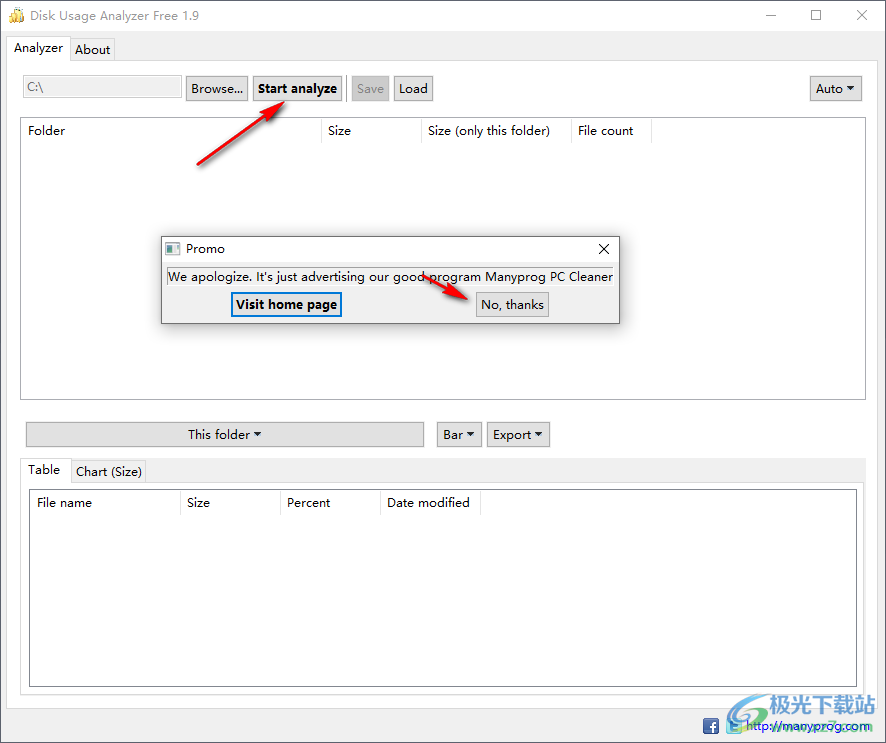886x743 pixels.
Task: Click the Disk Usage Analyzer app icon
Action: [x=16, y=15]
